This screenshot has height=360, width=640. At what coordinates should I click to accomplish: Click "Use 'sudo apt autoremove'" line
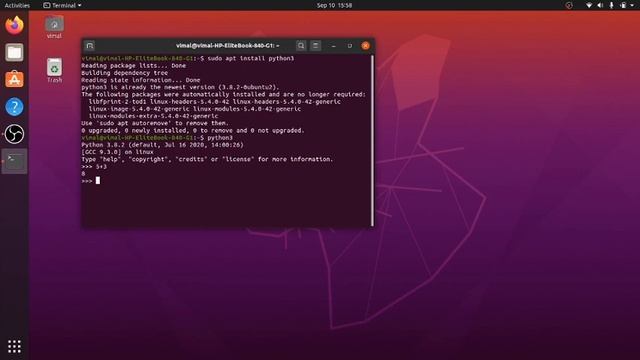pyautogui.click(x=155, y=123)
